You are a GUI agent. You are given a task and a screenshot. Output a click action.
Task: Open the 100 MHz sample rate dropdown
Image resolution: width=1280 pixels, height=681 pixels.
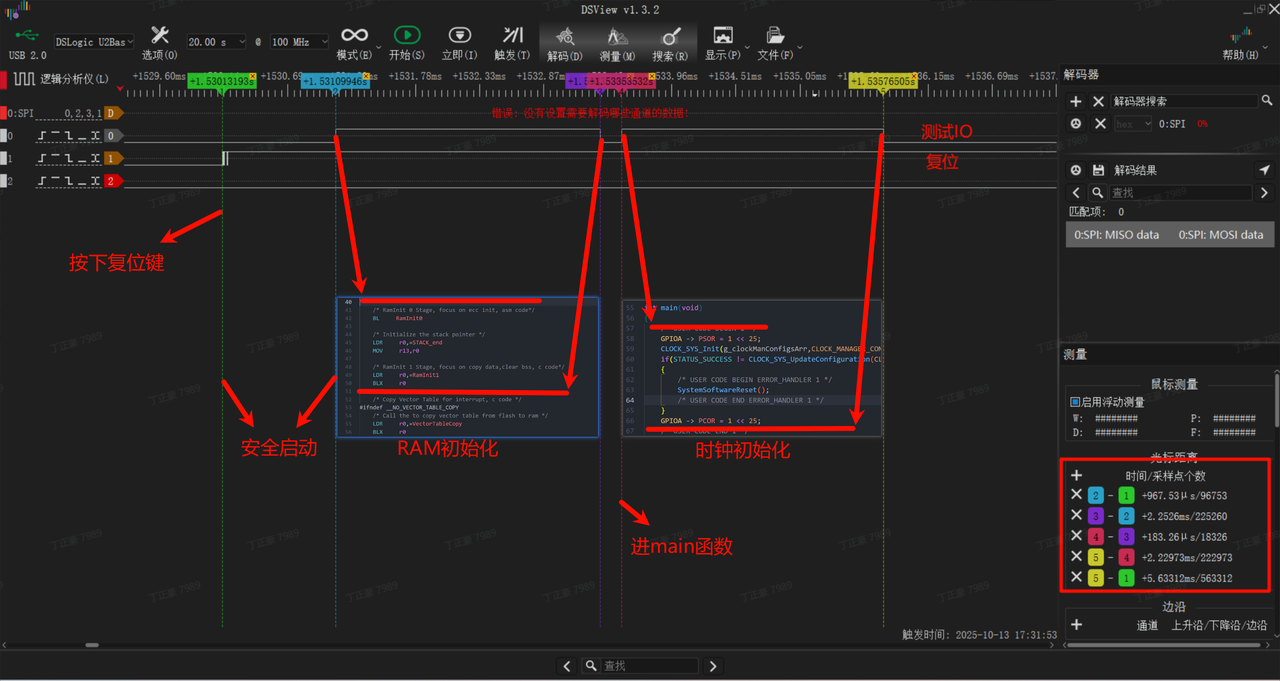point(298,42)
